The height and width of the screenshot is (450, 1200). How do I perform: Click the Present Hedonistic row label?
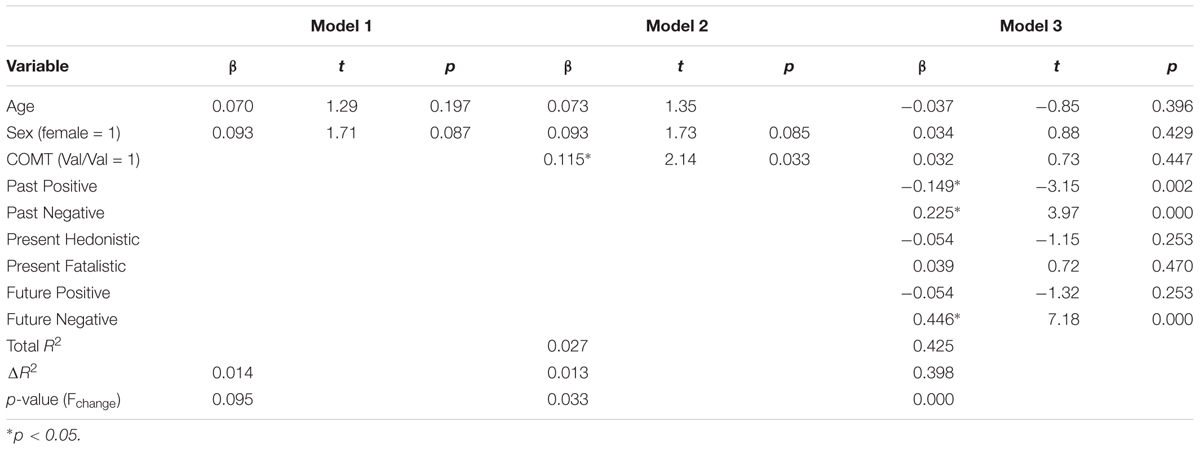click(60, 239)
